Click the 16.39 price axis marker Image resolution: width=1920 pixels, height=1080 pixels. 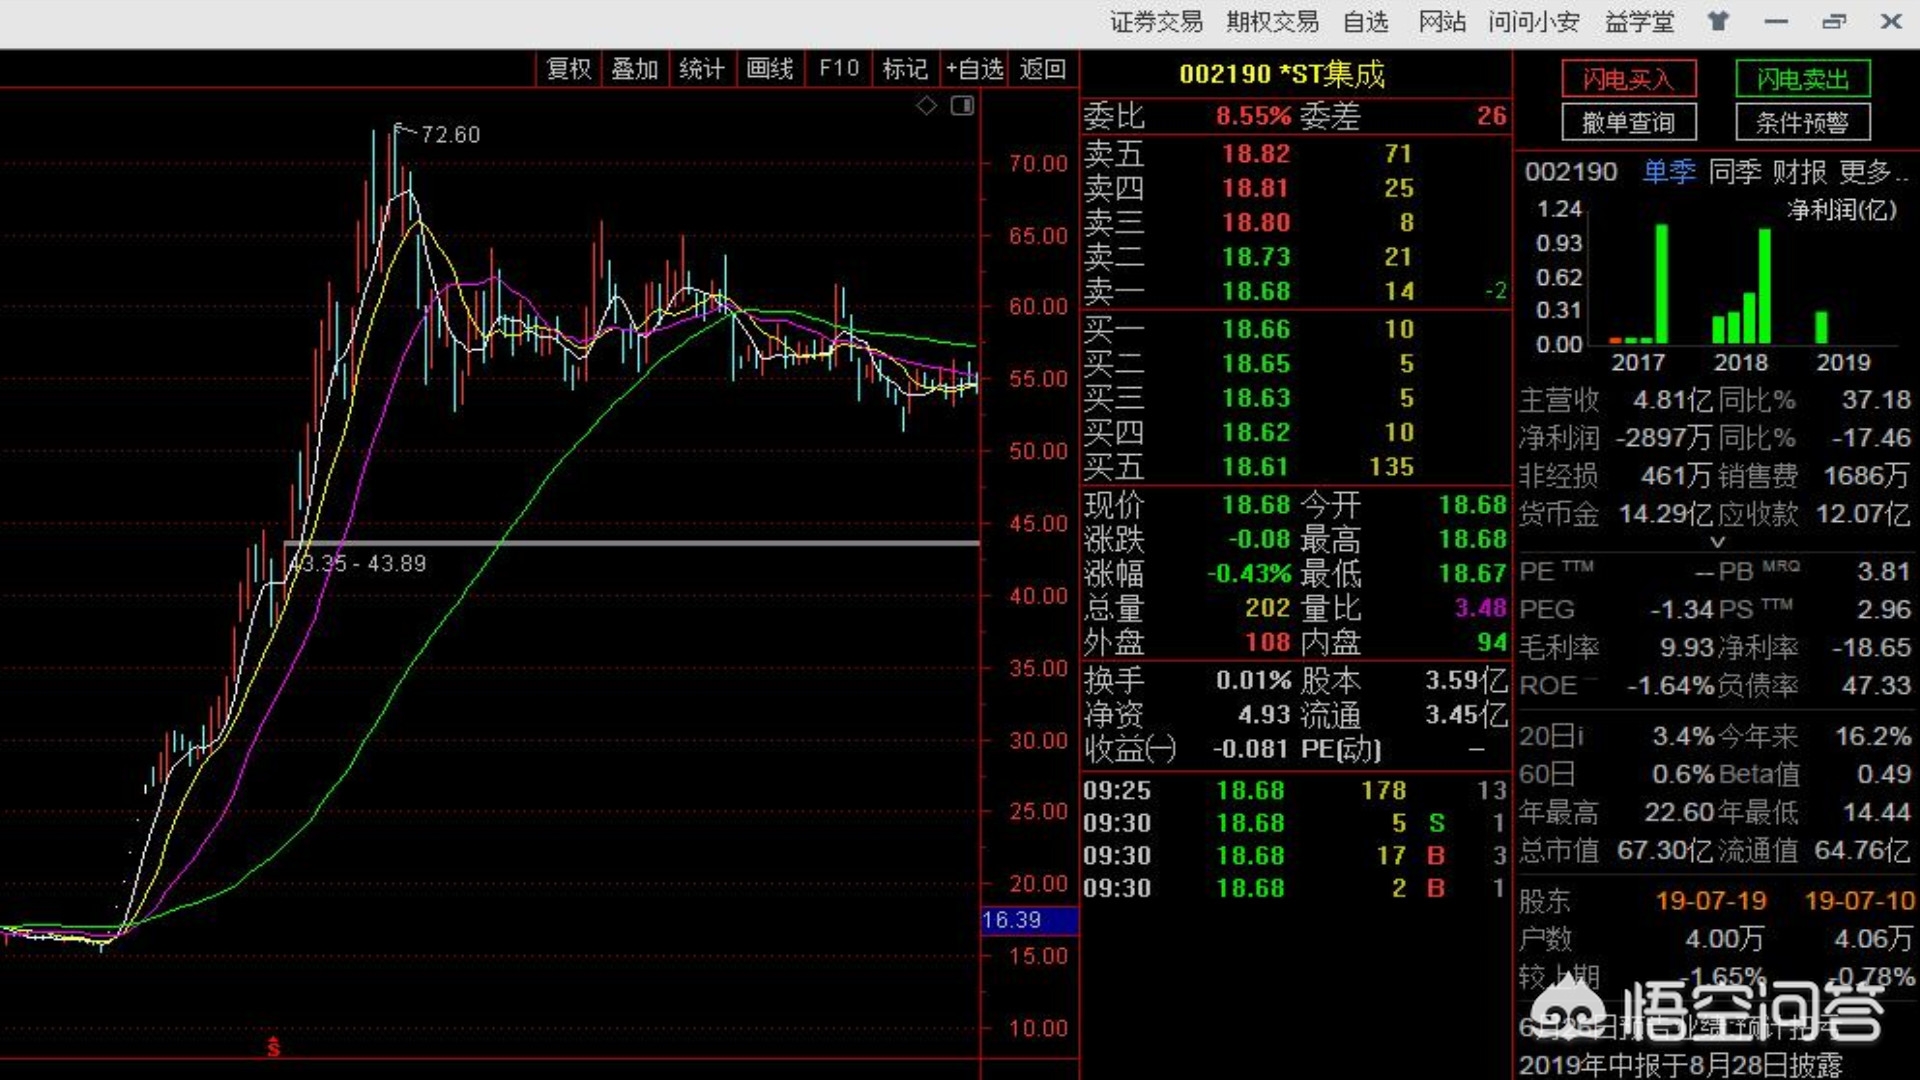[x=1030, y=920]
